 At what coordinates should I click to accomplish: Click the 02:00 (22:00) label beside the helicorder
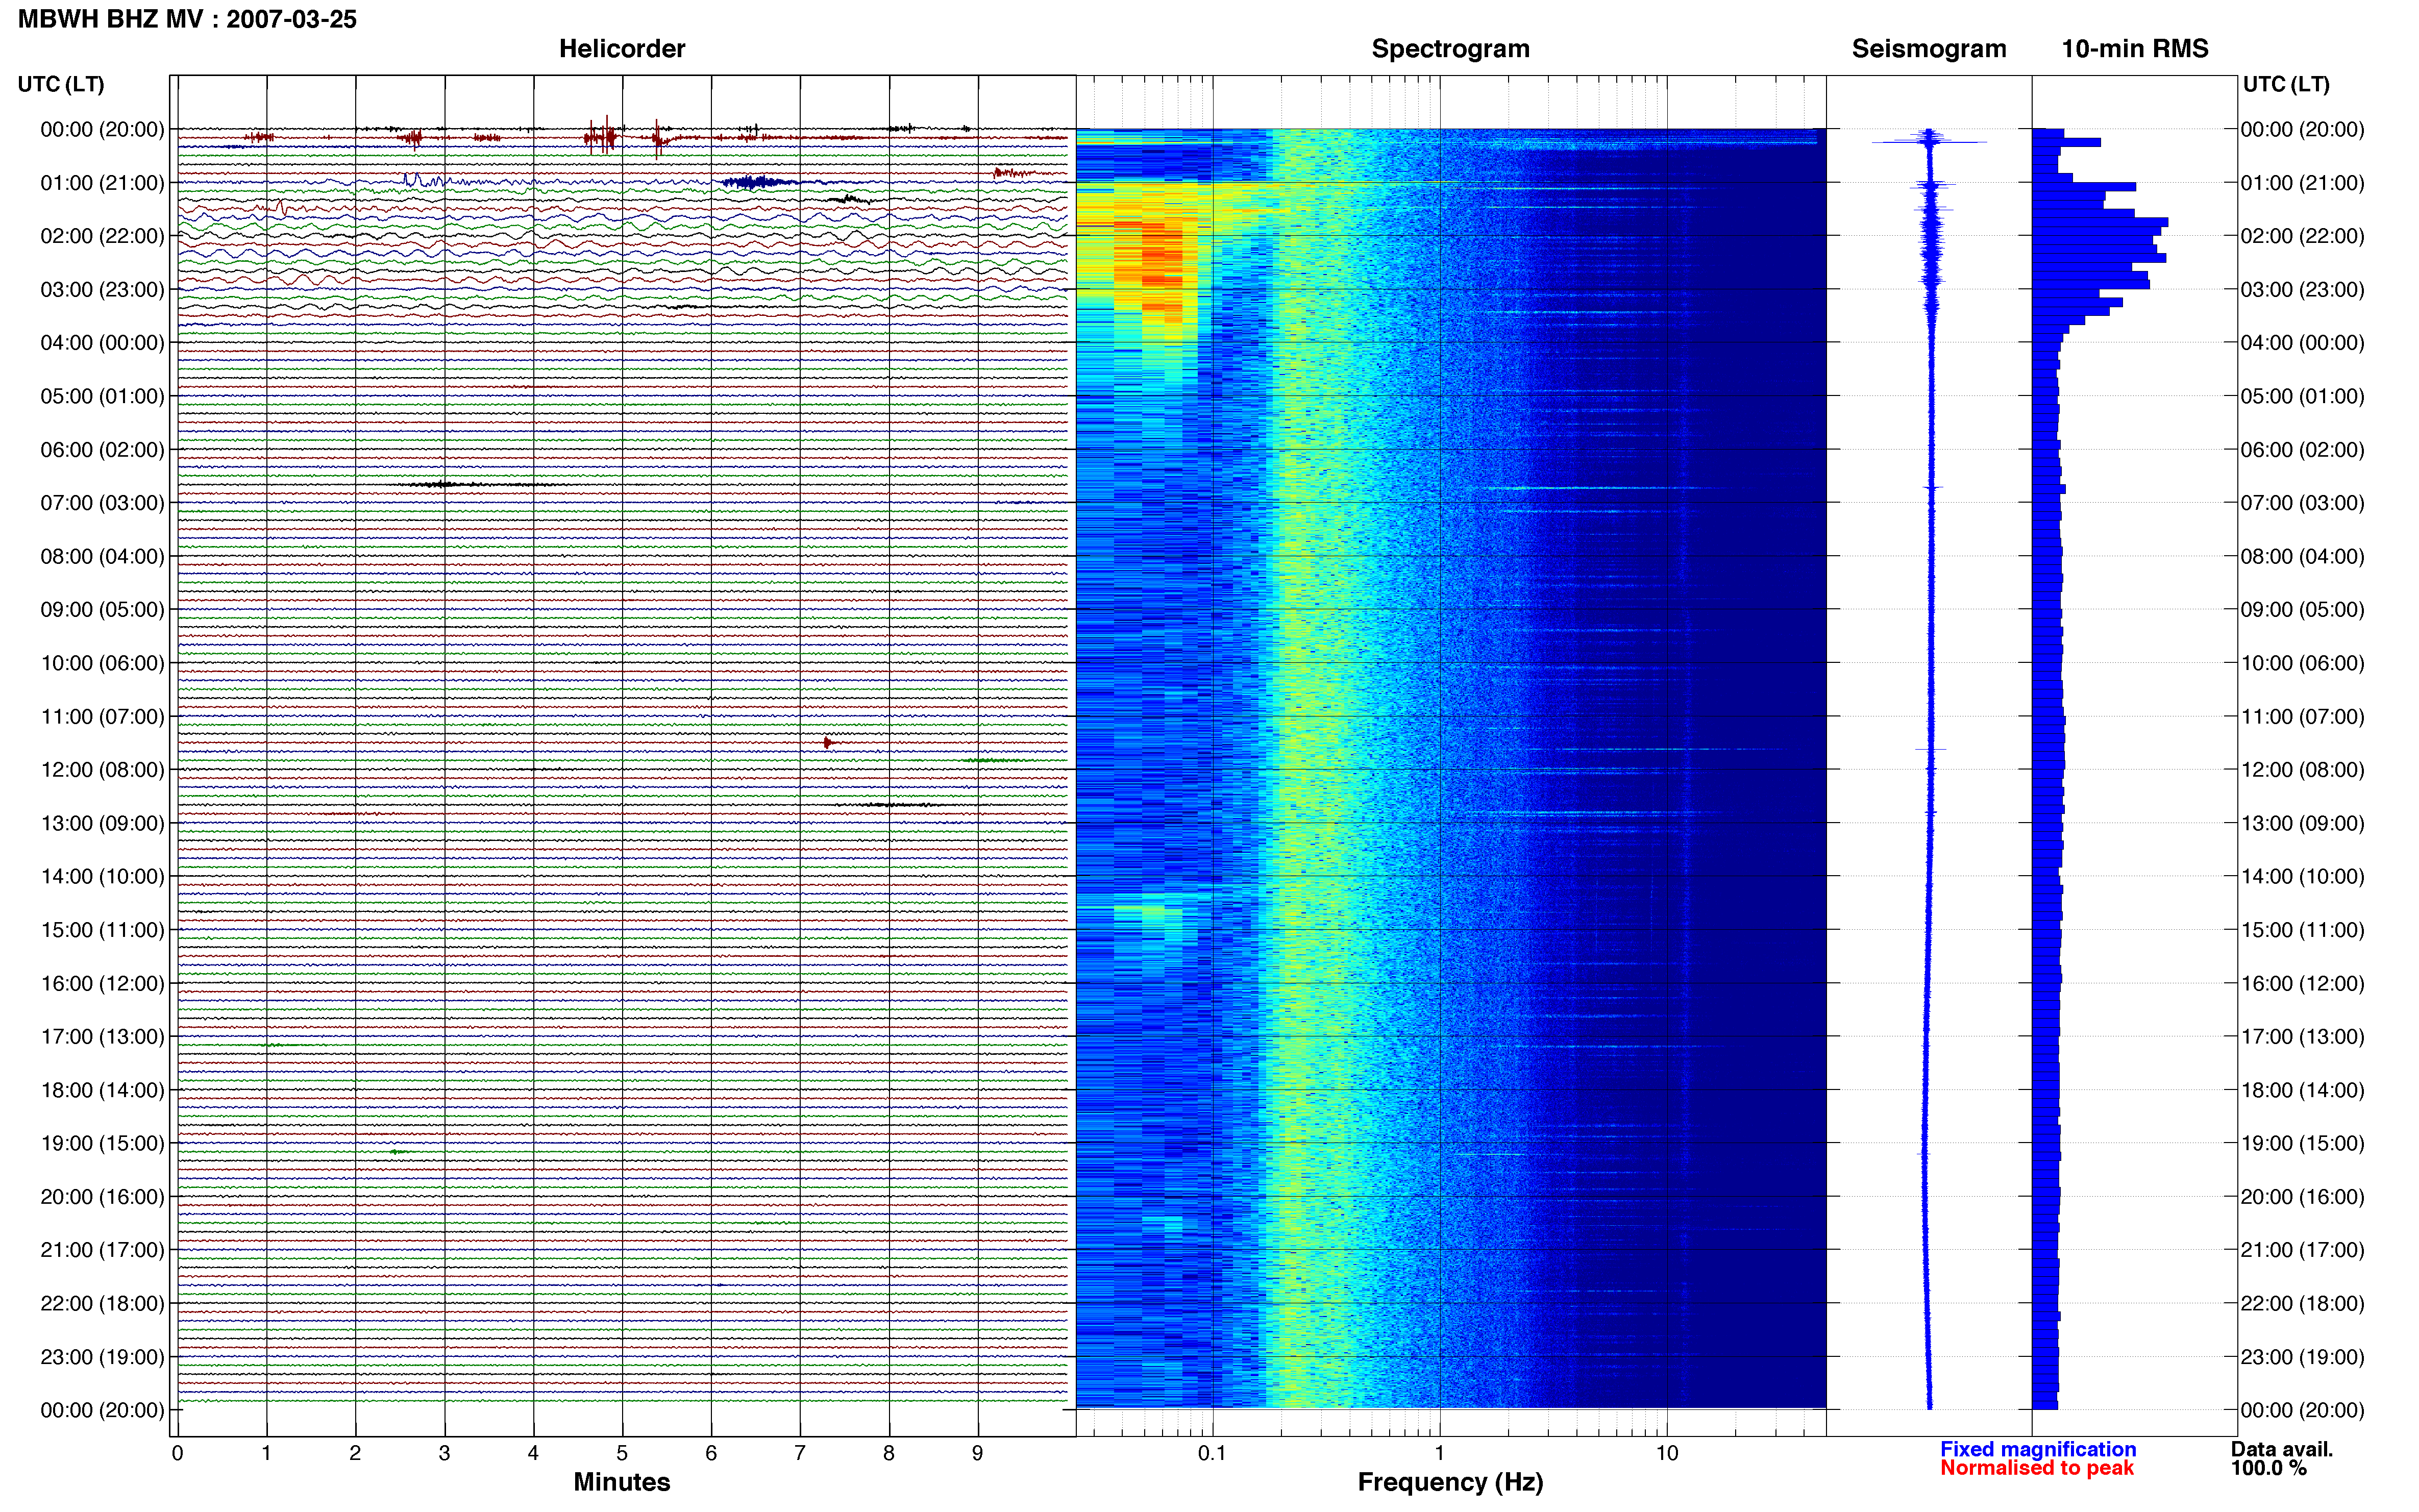pos(102,236)
